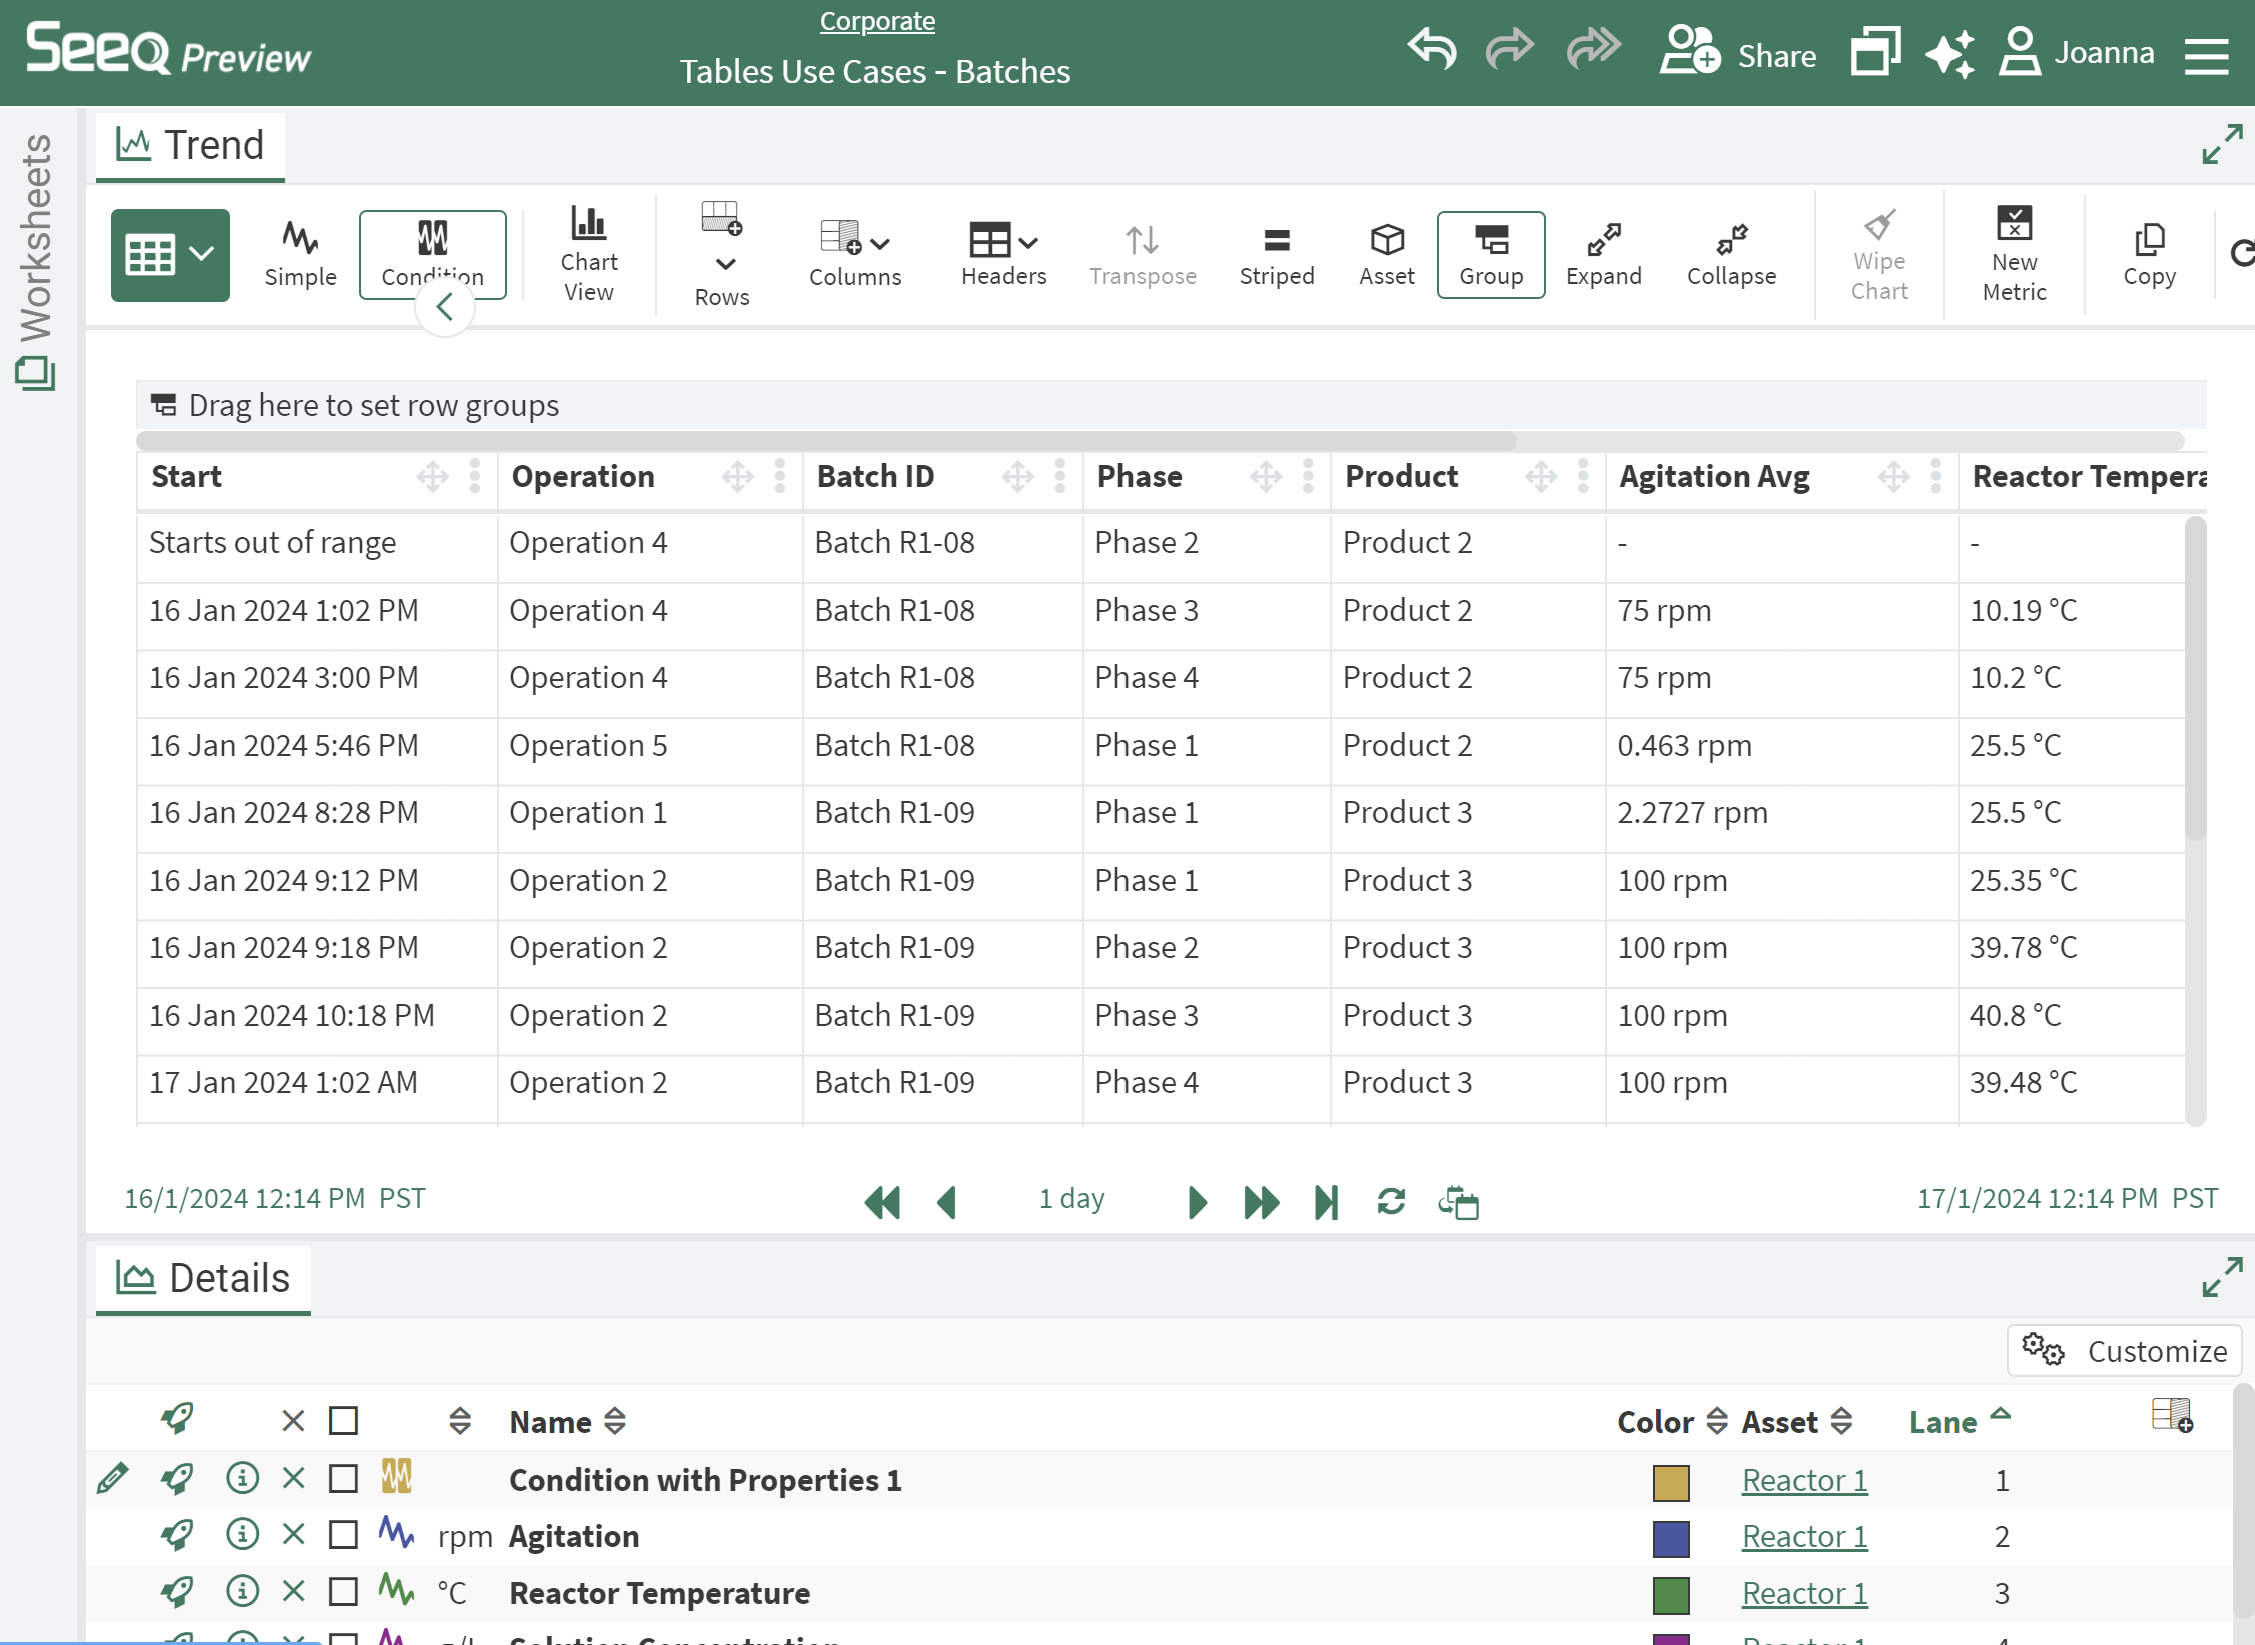
Task: Click the copy display range calendar icon
Action: [1458, 1202]
